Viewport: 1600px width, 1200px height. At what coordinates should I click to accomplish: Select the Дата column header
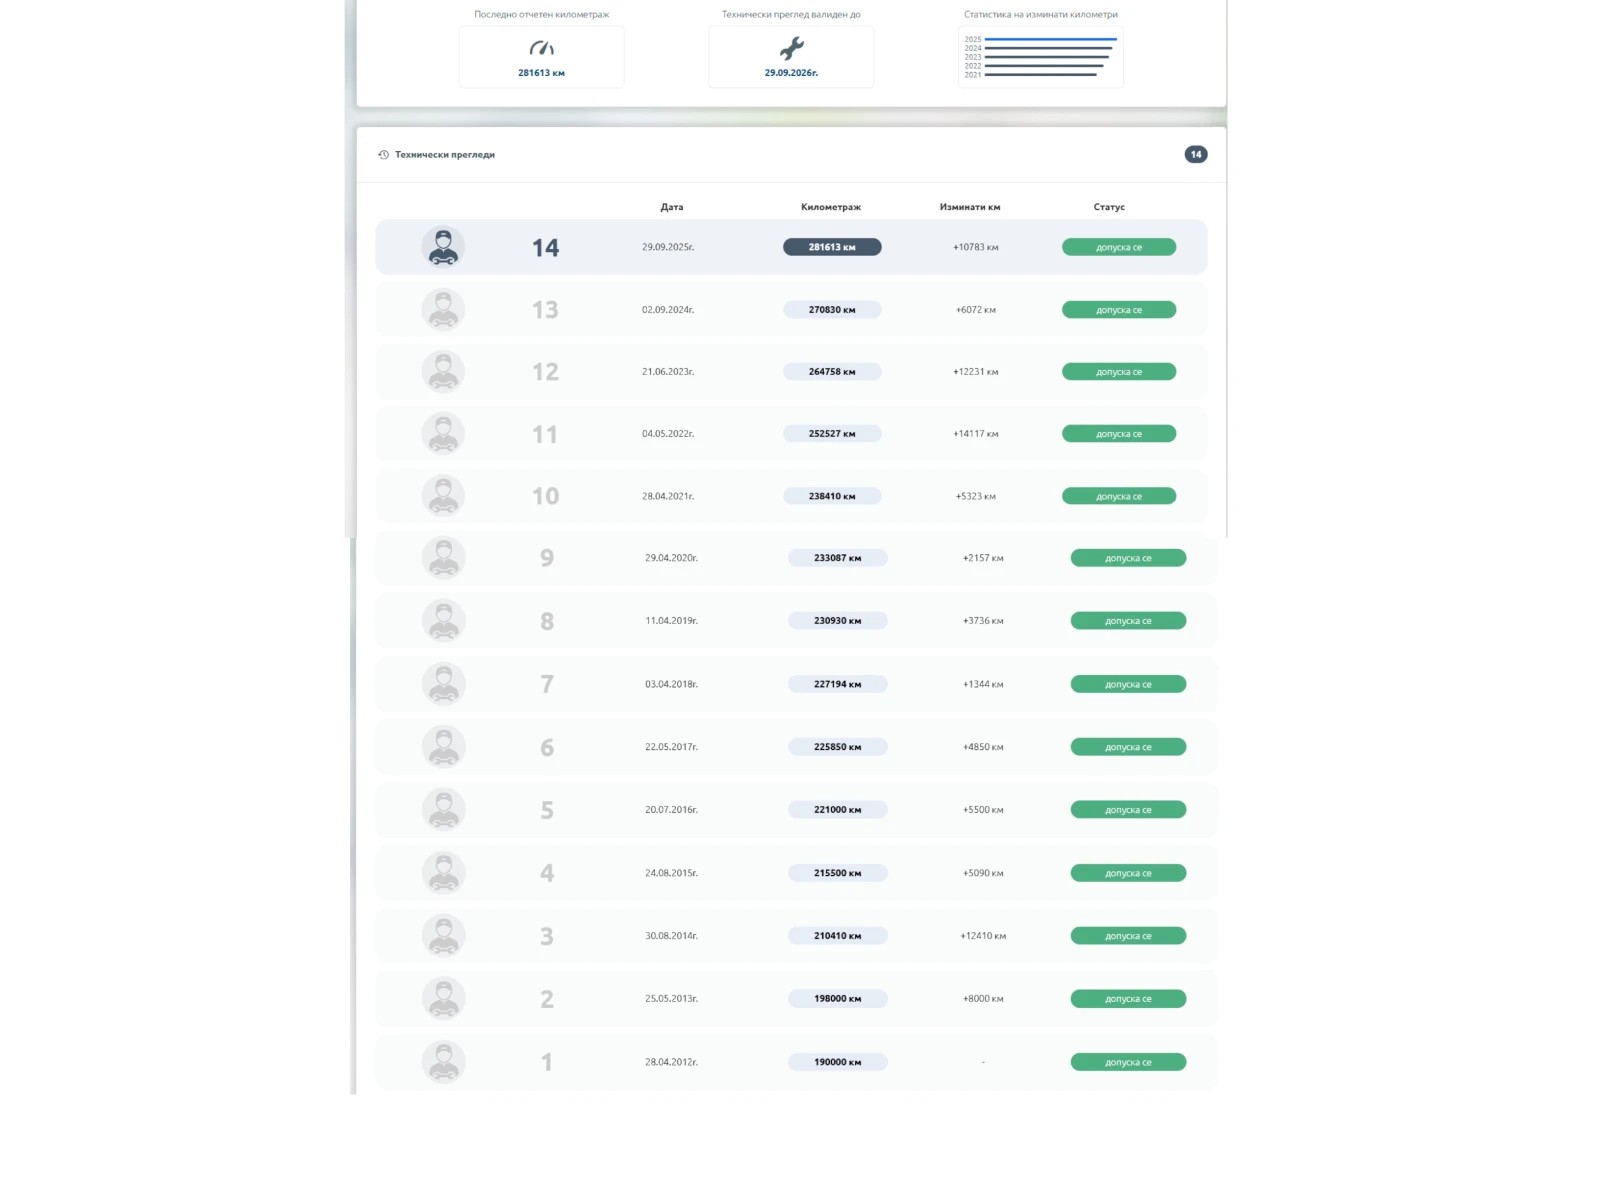(x=671, y=207)
